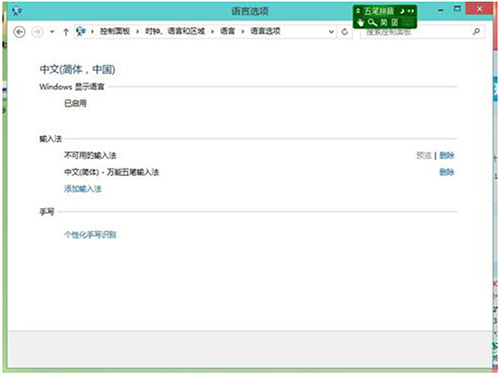The image size is (500, 376).
Task: Go to the 语言 breadcrumb
Action: point(227,31)
